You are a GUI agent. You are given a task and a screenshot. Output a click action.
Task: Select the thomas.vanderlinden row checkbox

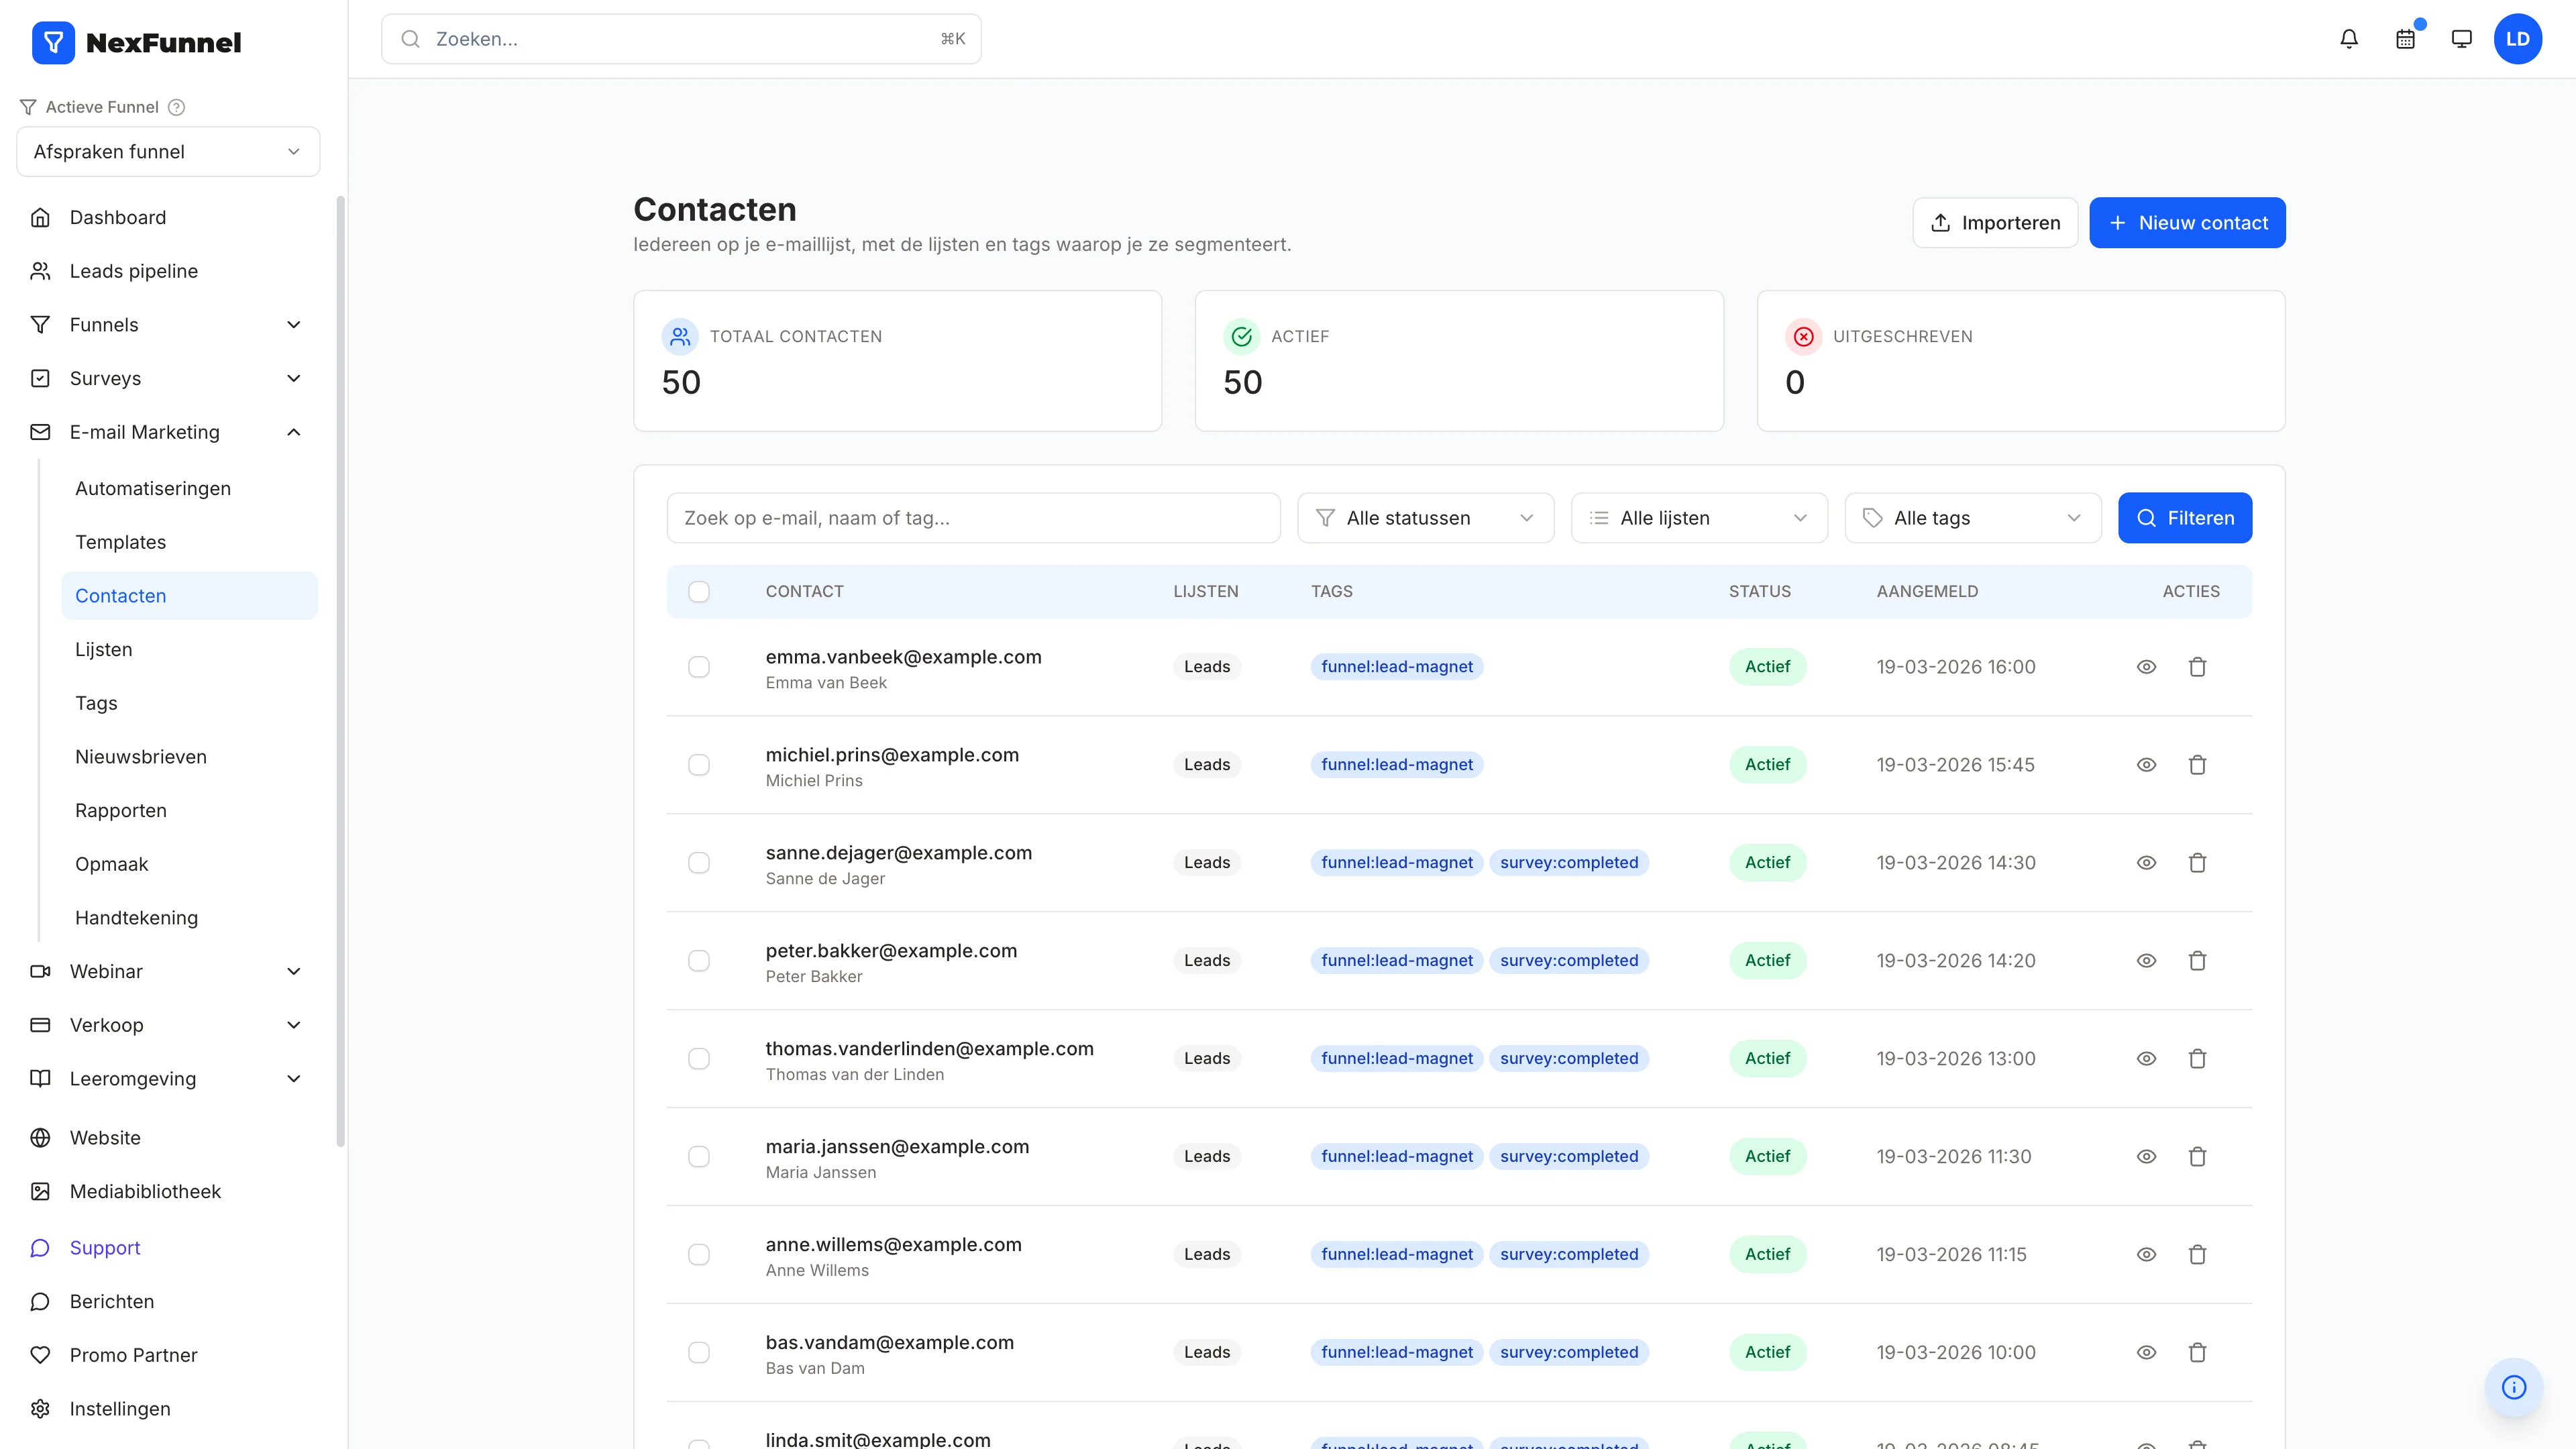699,1059
